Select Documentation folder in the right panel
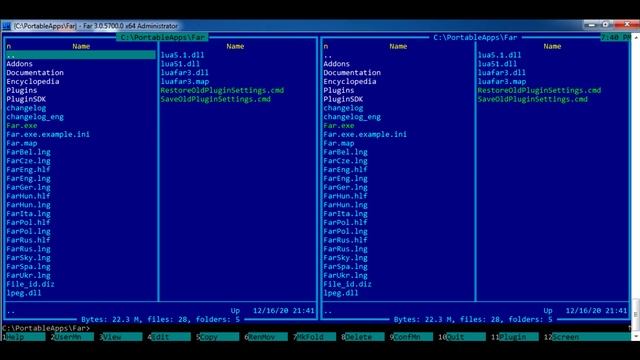 pos(352,73)
